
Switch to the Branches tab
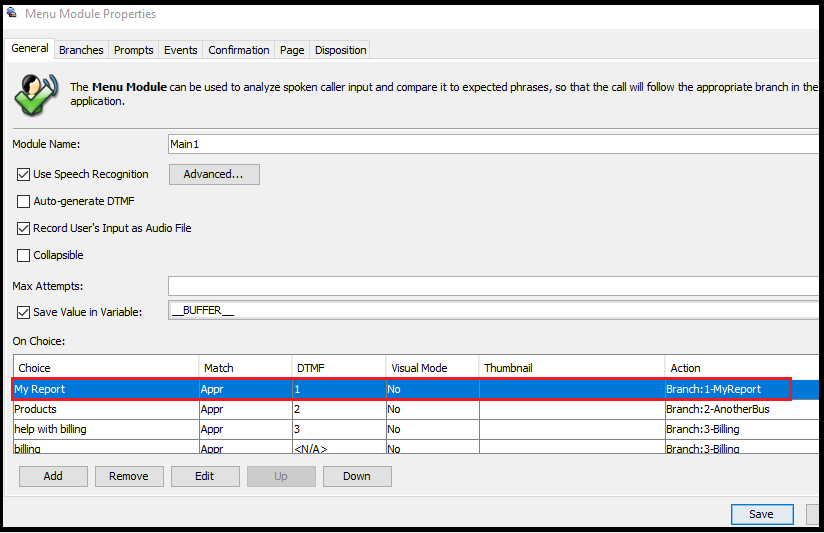81,50
